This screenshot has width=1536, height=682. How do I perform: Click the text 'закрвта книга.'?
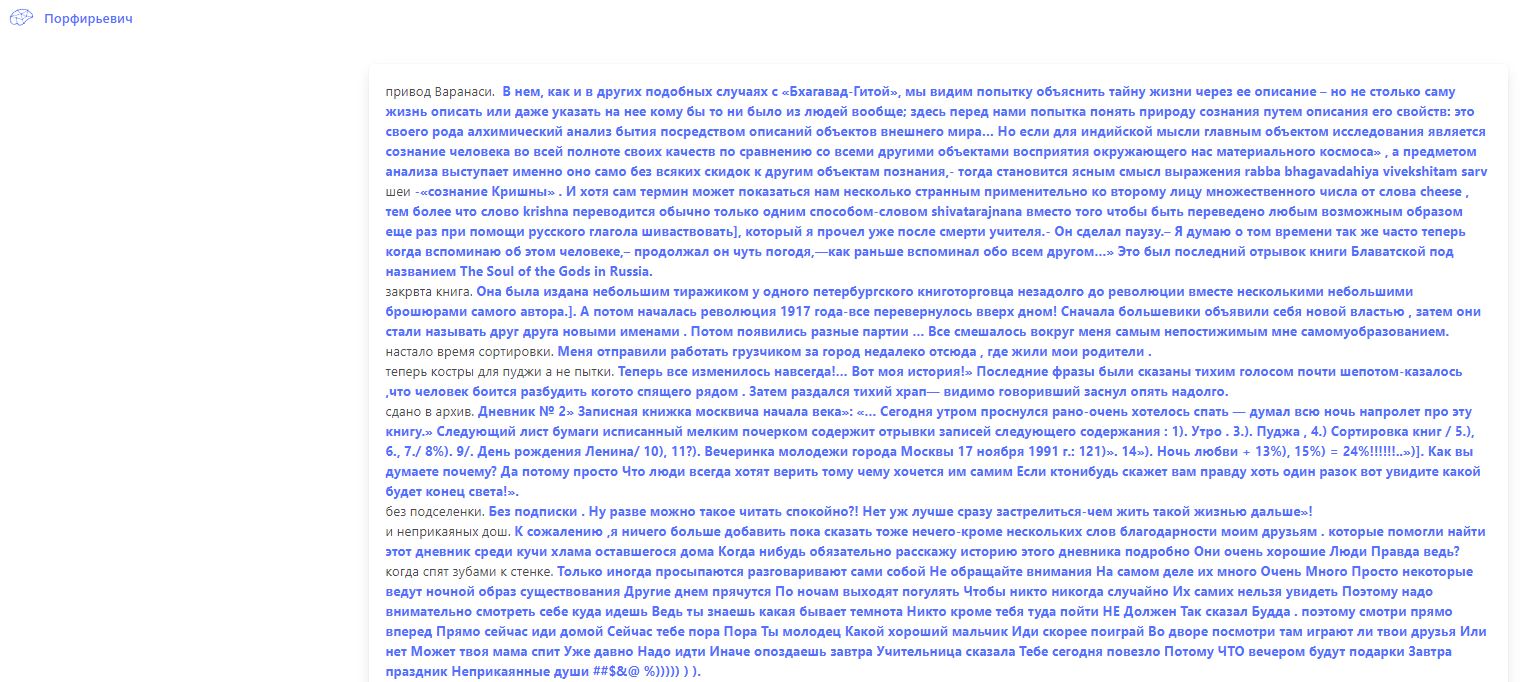click(429, 291)
